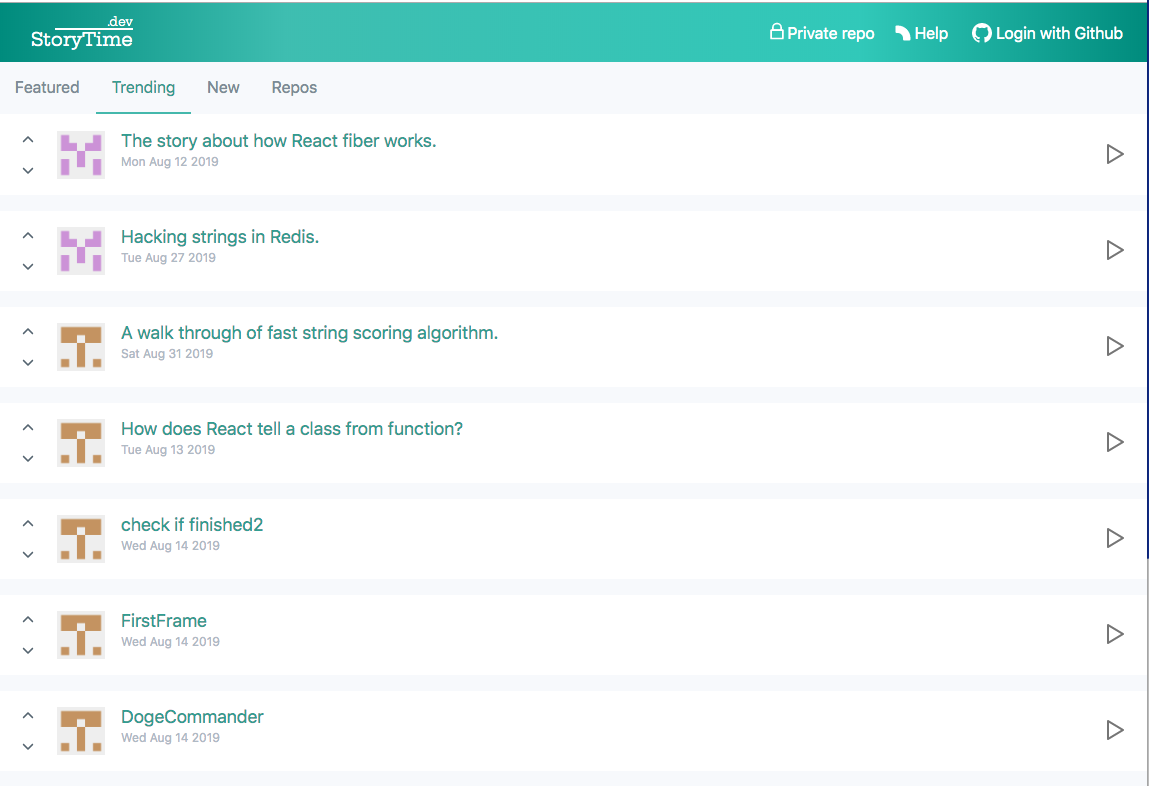Downvote the fast string scoring story
1149x786 pixels.
tap(28, 362)
